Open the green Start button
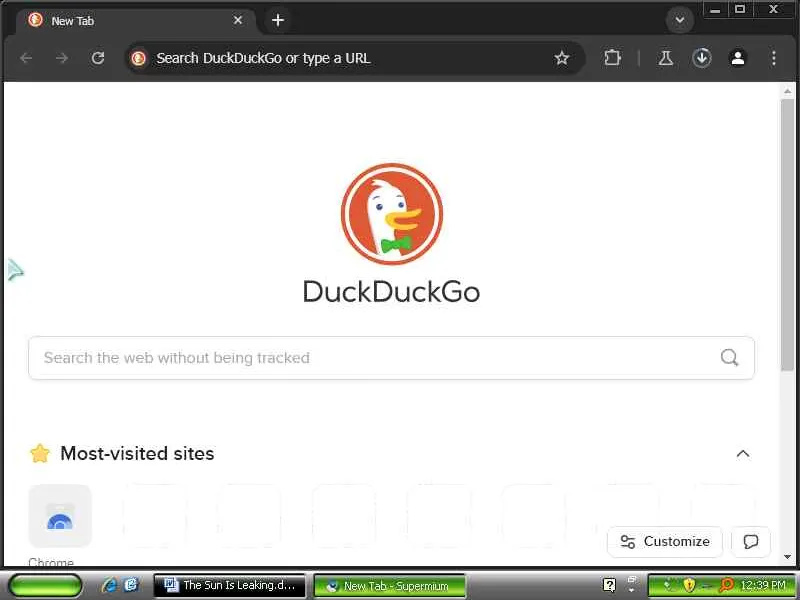 point(45,585)
